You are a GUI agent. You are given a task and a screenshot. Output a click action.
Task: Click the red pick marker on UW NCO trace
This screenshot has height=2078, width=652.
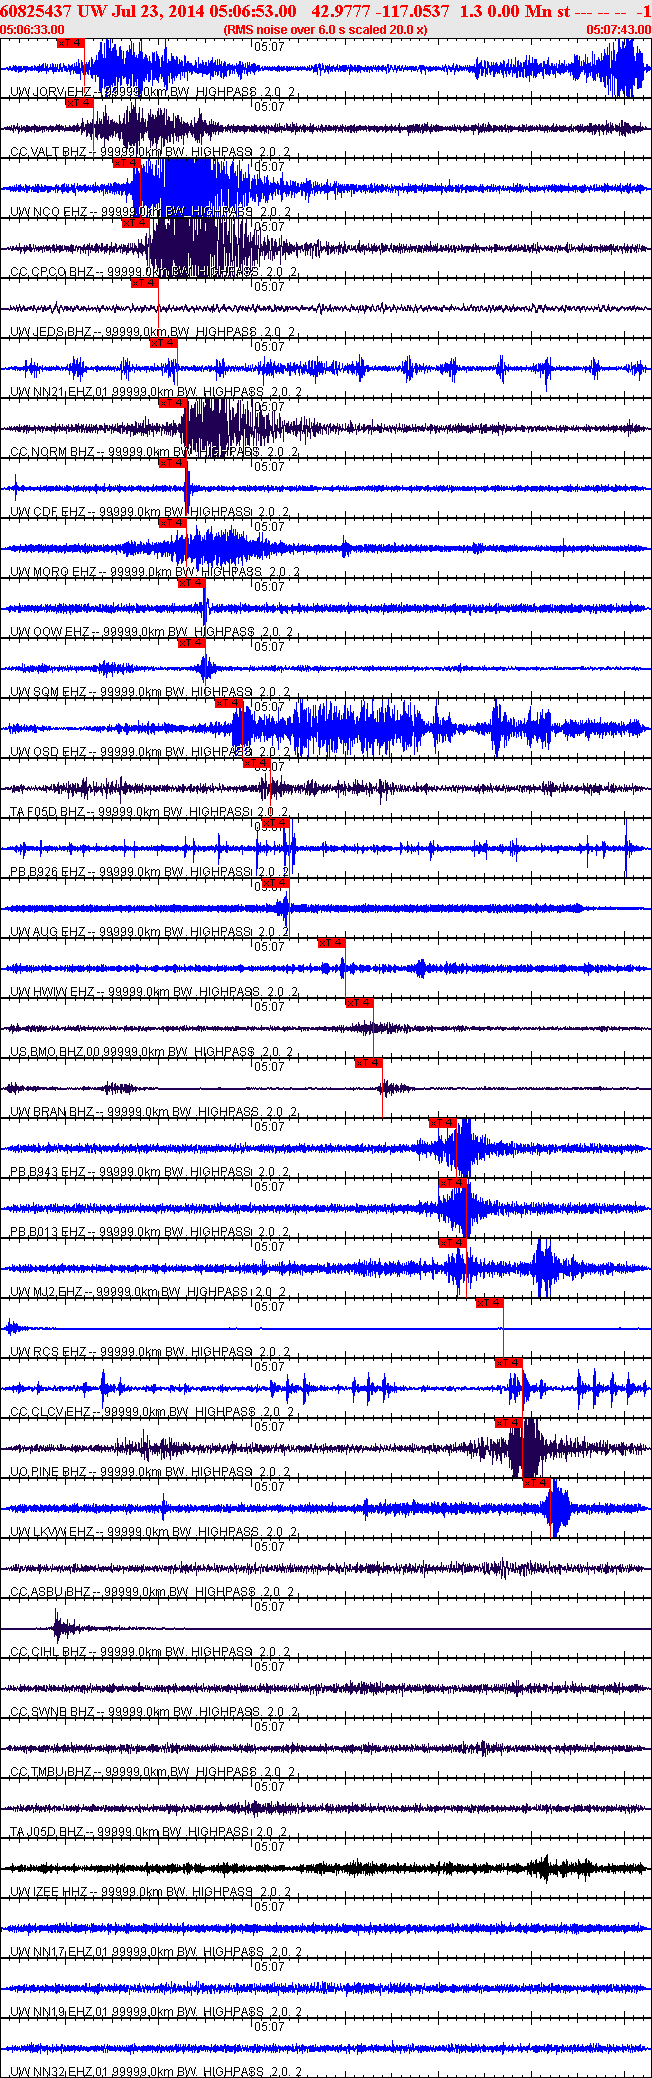pyautogui.click(x=126, y=163)
